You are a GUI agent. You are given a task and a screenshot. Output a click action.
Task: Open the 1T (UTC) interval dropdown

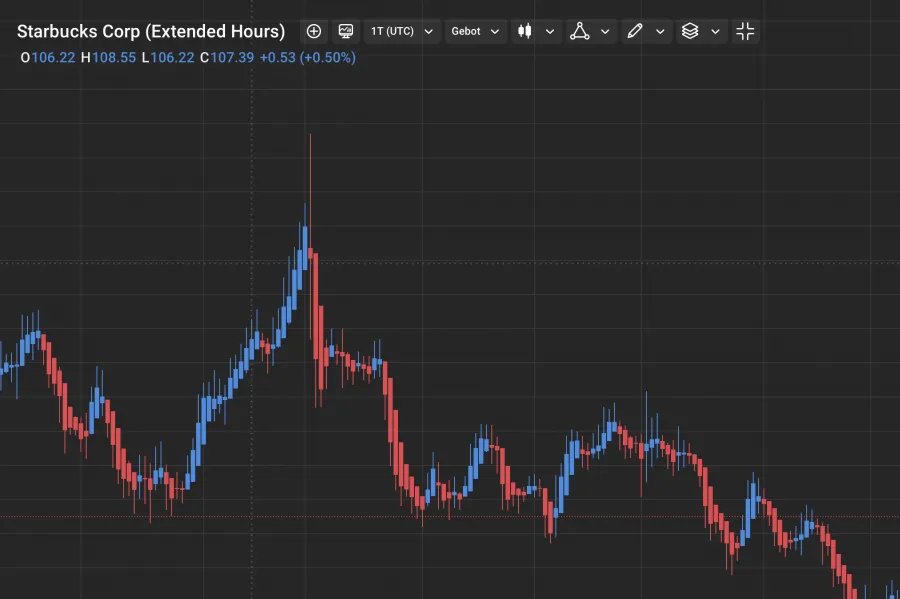click(x=401, y=31)
